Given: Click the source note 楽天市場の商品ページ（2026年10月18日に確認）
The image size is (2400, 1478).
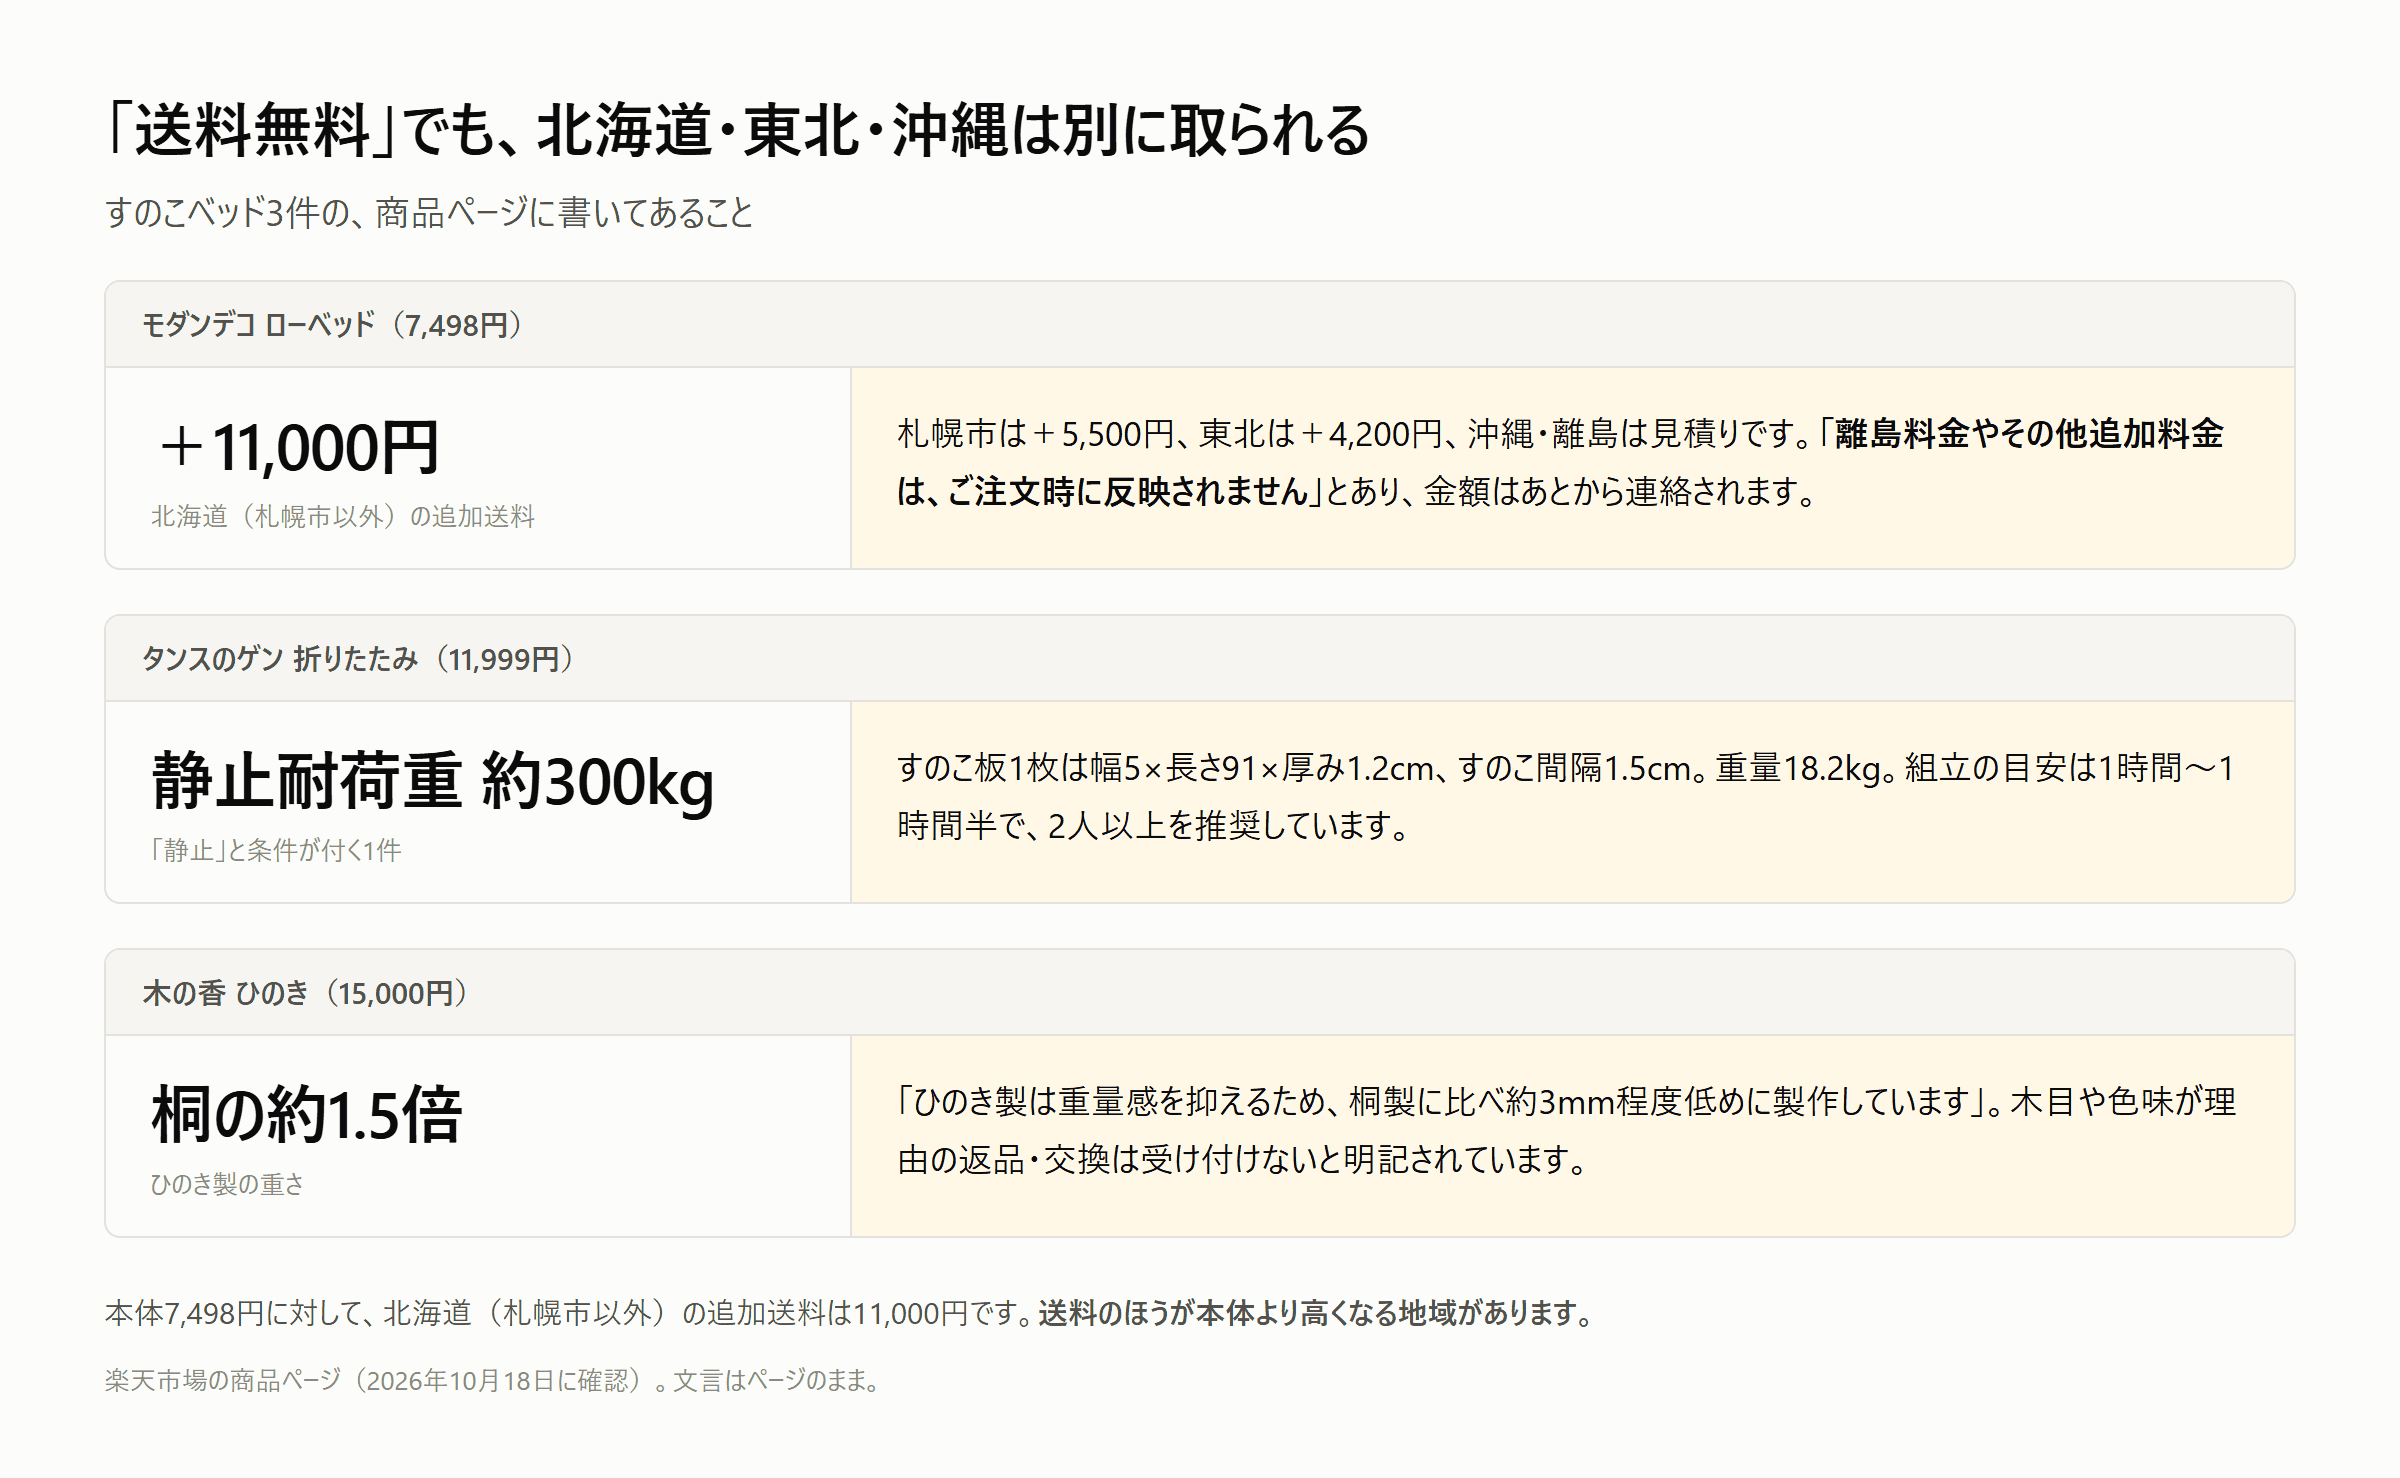Looking at the screenshot, I should (493, 1381).
